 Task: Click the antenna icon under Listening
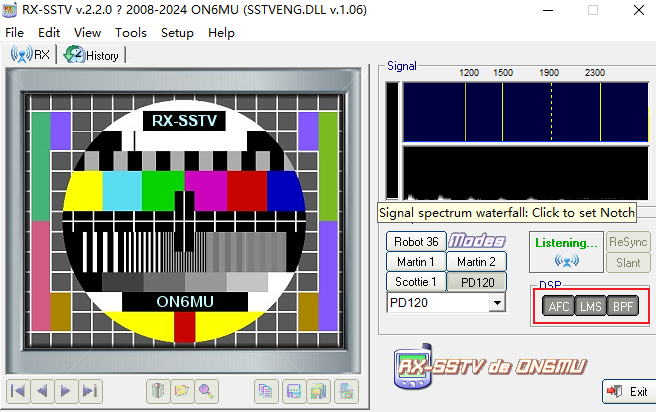point(566,261)
